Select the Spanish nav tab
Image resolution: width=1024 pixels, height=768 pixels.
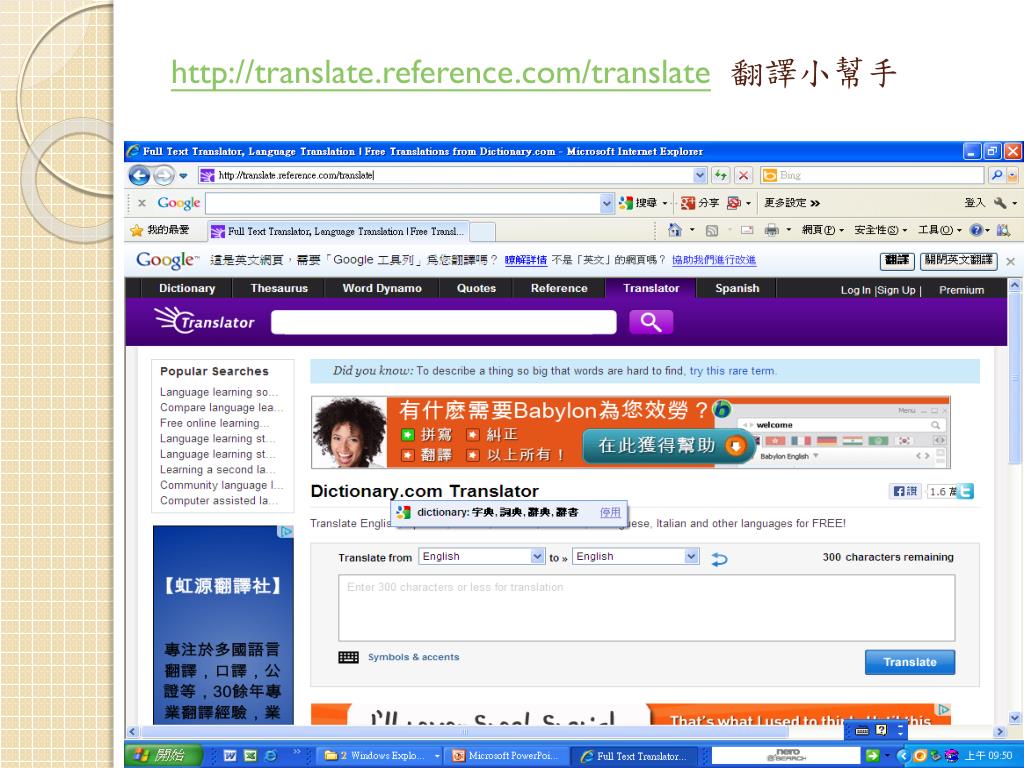coord(737,288)
